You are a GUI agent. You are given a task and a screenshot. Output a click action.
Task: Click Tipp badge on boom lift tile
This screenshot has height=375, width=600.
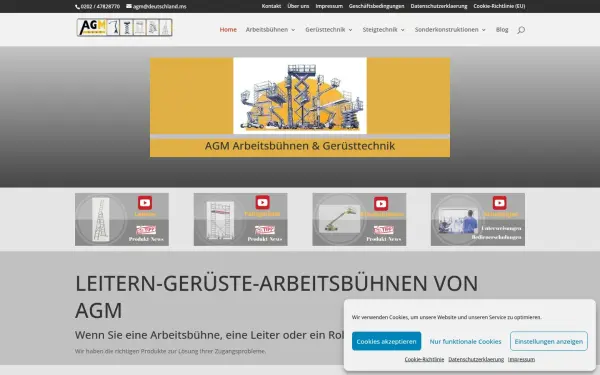pos(383,230)
